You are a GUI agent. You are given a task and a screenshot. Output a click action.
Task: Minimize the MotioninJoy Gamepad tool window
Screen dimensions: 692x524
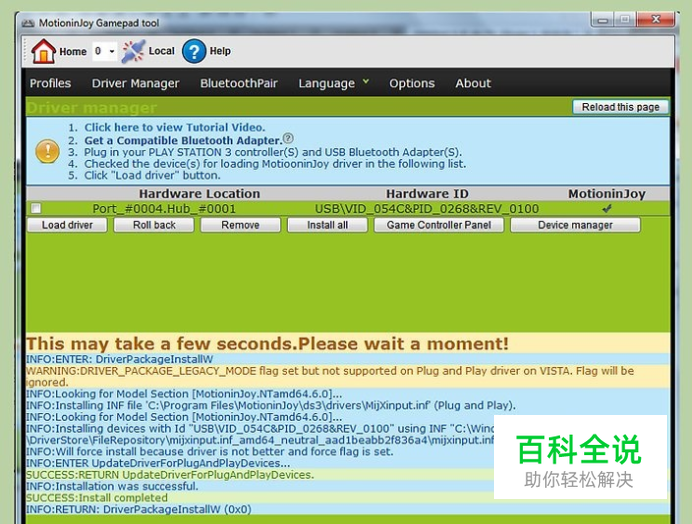click(x=602, y=19)
